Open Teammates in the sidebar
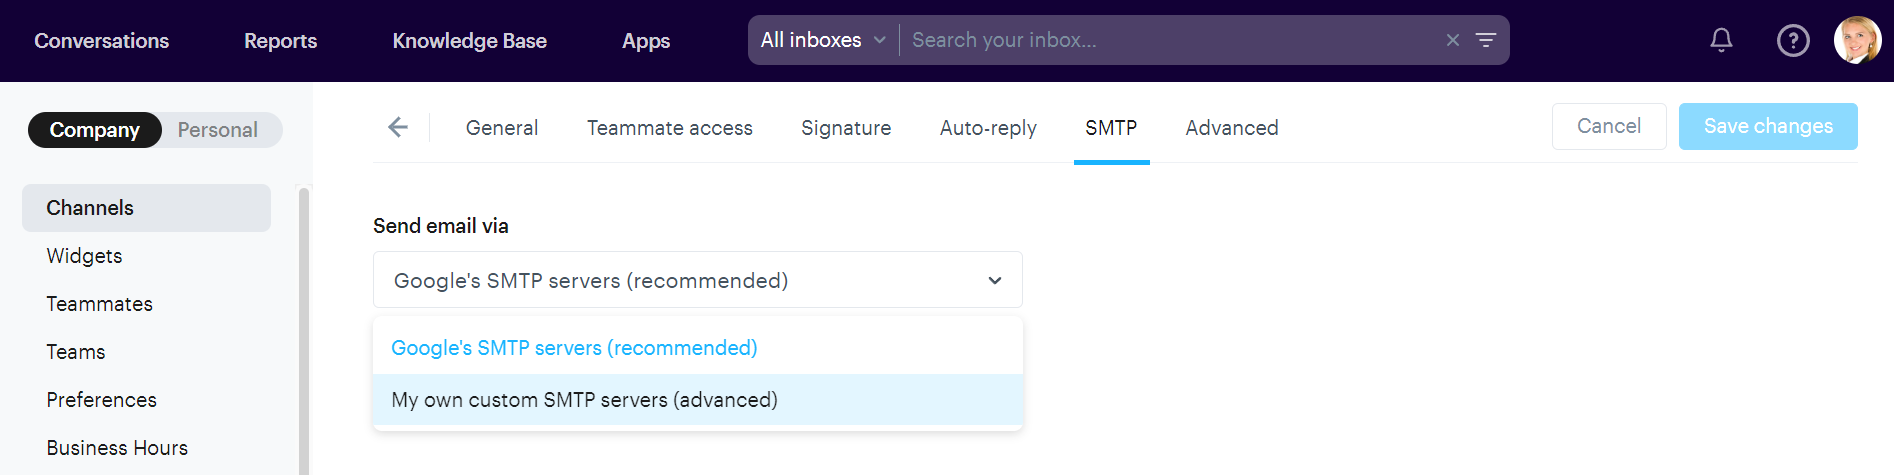 click(100, 304)
